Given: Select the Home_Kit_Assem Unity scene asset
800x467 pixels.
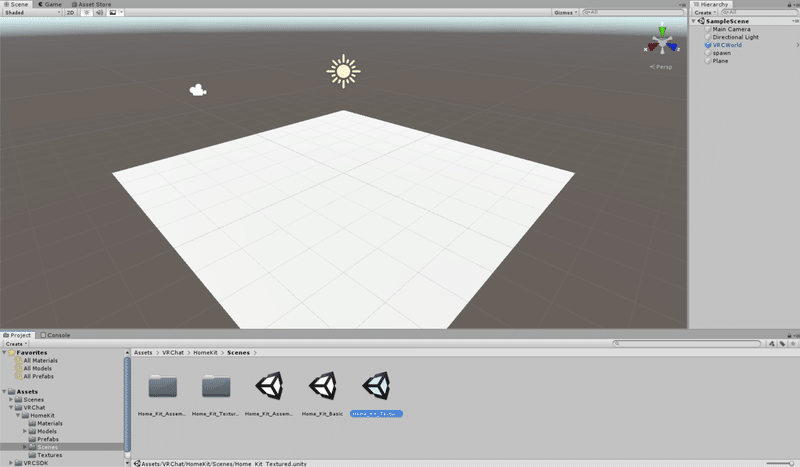Looking at the screenshot, I should [269, 386].
